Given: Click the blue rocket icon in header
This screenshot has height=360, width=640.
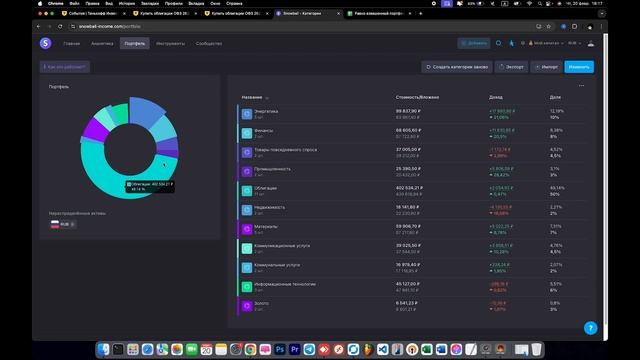Looking at the screenshot, I should [511, 43].
